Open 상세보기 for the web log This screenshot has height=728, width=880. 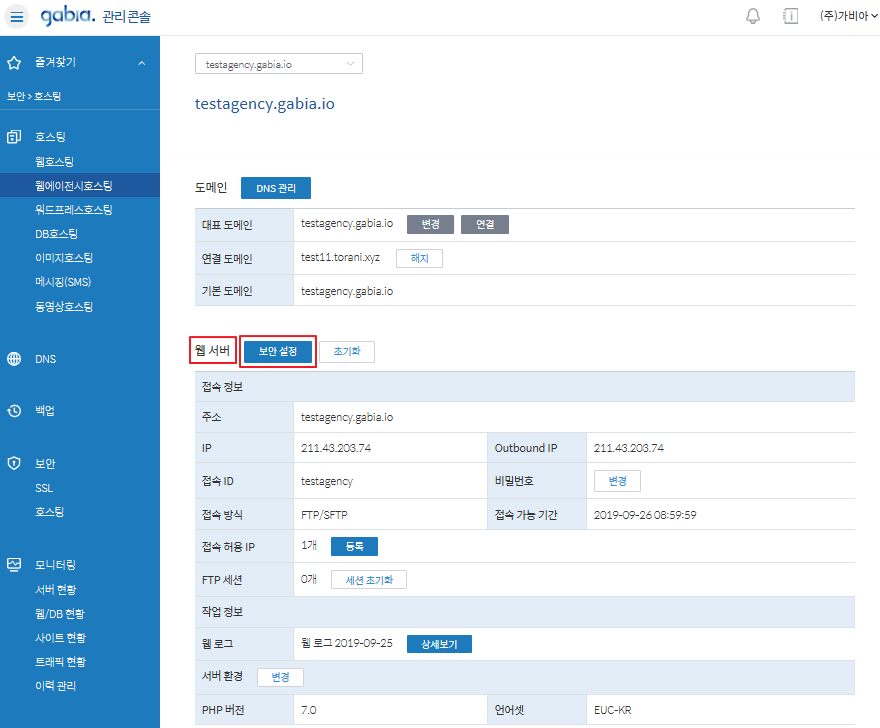pyautogui.click(x=439, y=644)
